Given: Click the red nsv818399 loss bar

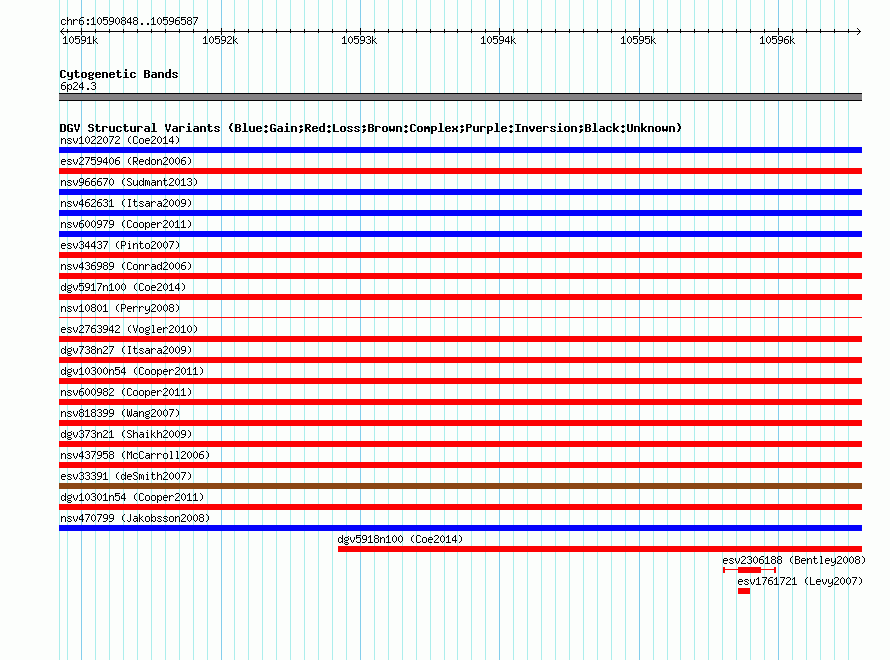Looking at the screenshot, I should (x=460, y=423).
